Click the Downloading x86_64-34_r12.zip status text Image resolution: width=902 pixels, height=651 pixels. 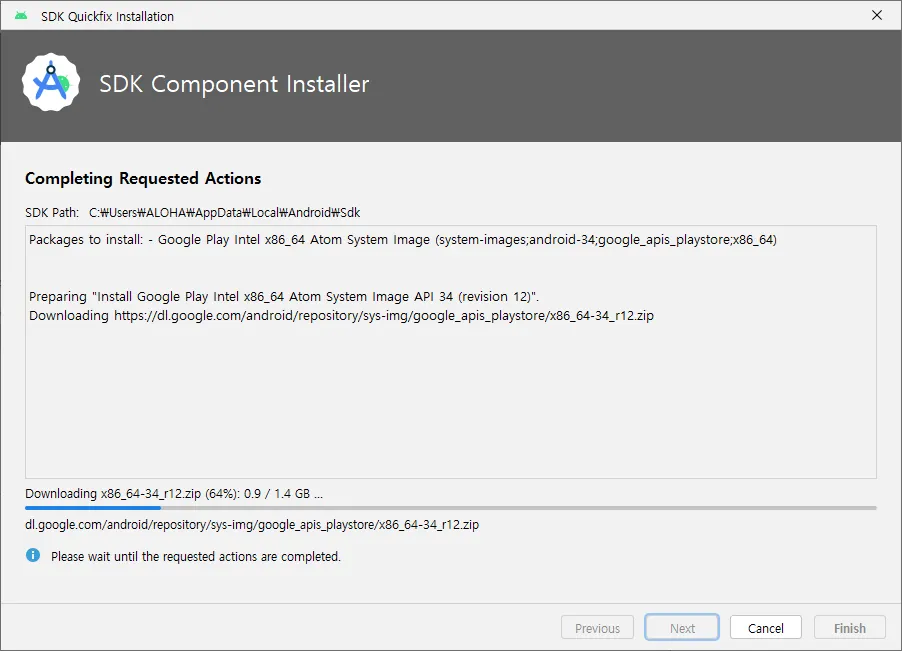(x=174, y=494)
